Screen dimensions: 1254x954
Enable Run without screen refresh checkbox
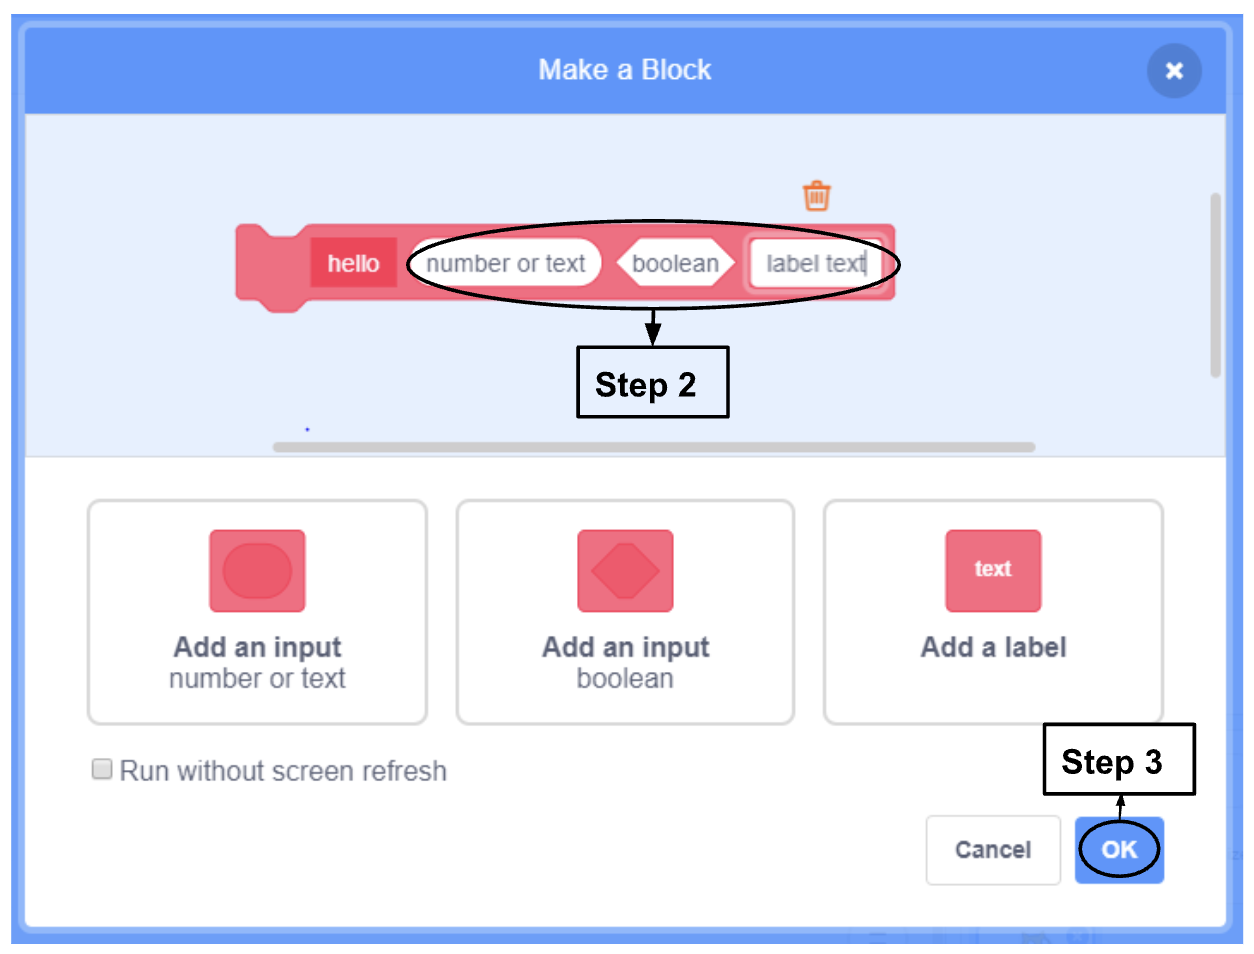pos(102,769)
